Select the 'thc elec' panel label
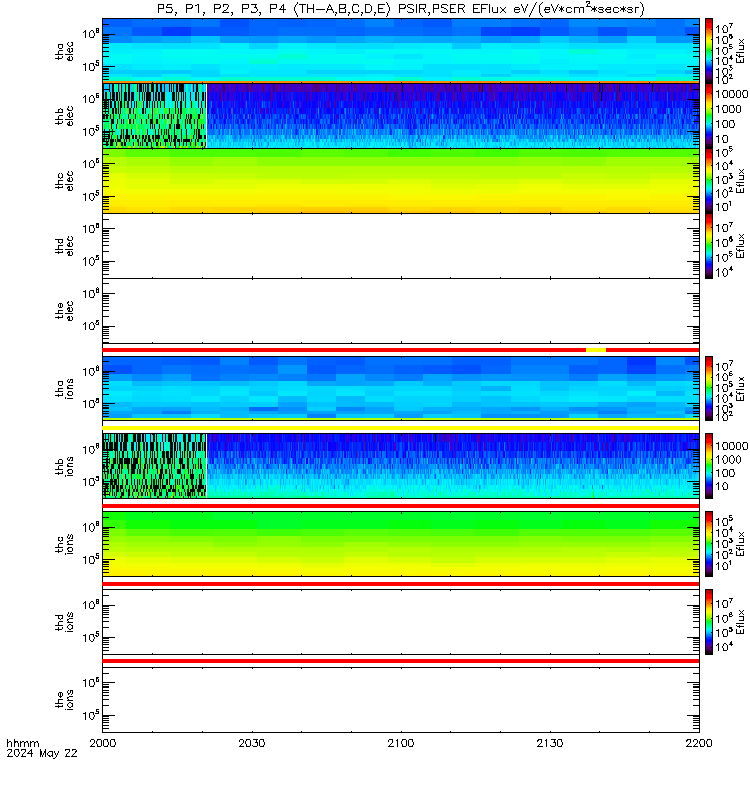The height and width of the screenshot is (800, 750). pos(64,181)
